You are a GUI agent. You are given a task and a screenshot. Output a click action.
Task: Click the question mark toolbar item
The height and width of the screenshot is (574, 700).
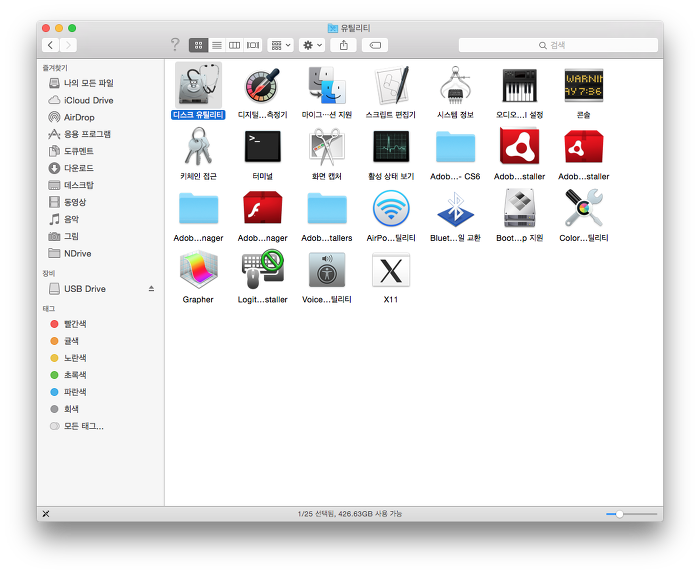tap(175, 45)
